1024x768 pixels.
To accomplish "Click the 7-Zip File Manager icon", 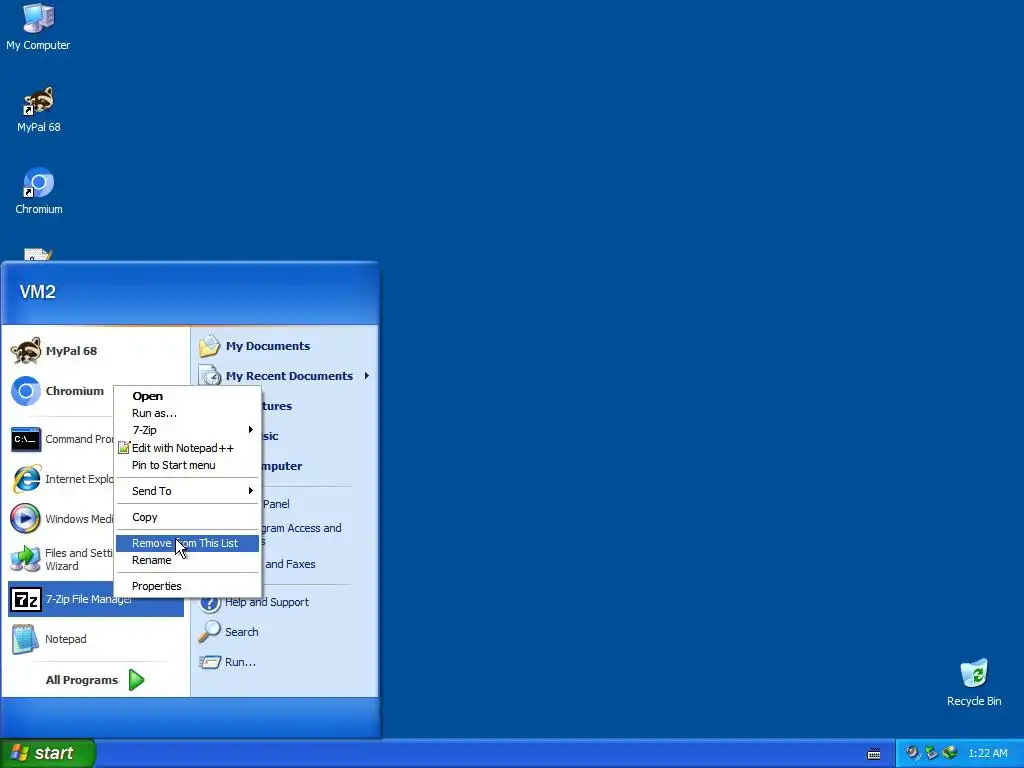I will (26, 600).
